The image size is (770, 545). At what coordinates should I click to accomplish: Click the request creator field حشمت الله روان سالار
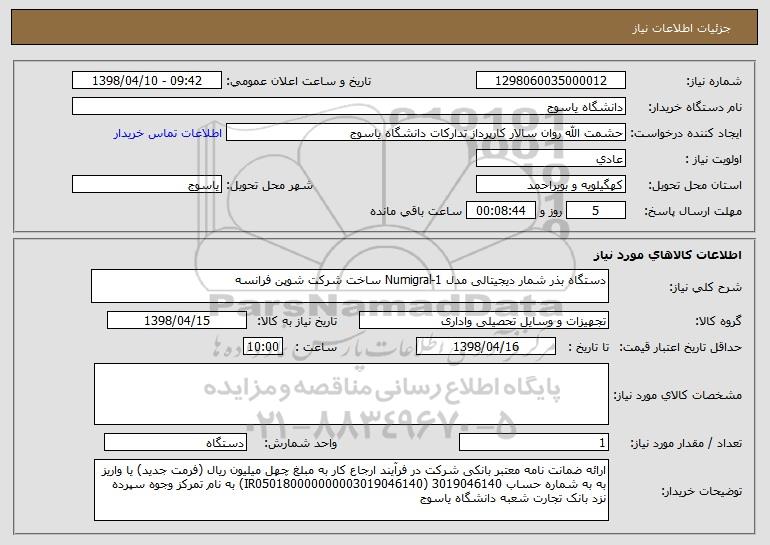point(426,133)
